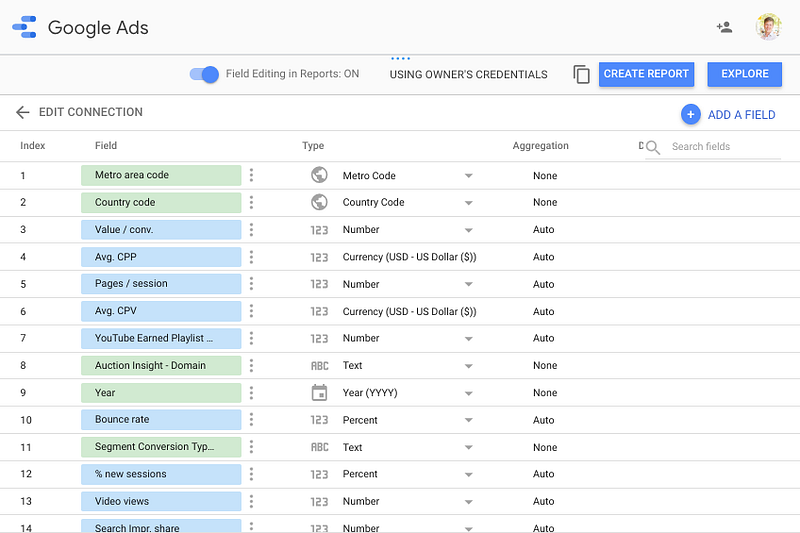The height and width of the screenshot is (533, 800).
Task: Click the globe icon for Metro Code
Action: pos(319,175)
